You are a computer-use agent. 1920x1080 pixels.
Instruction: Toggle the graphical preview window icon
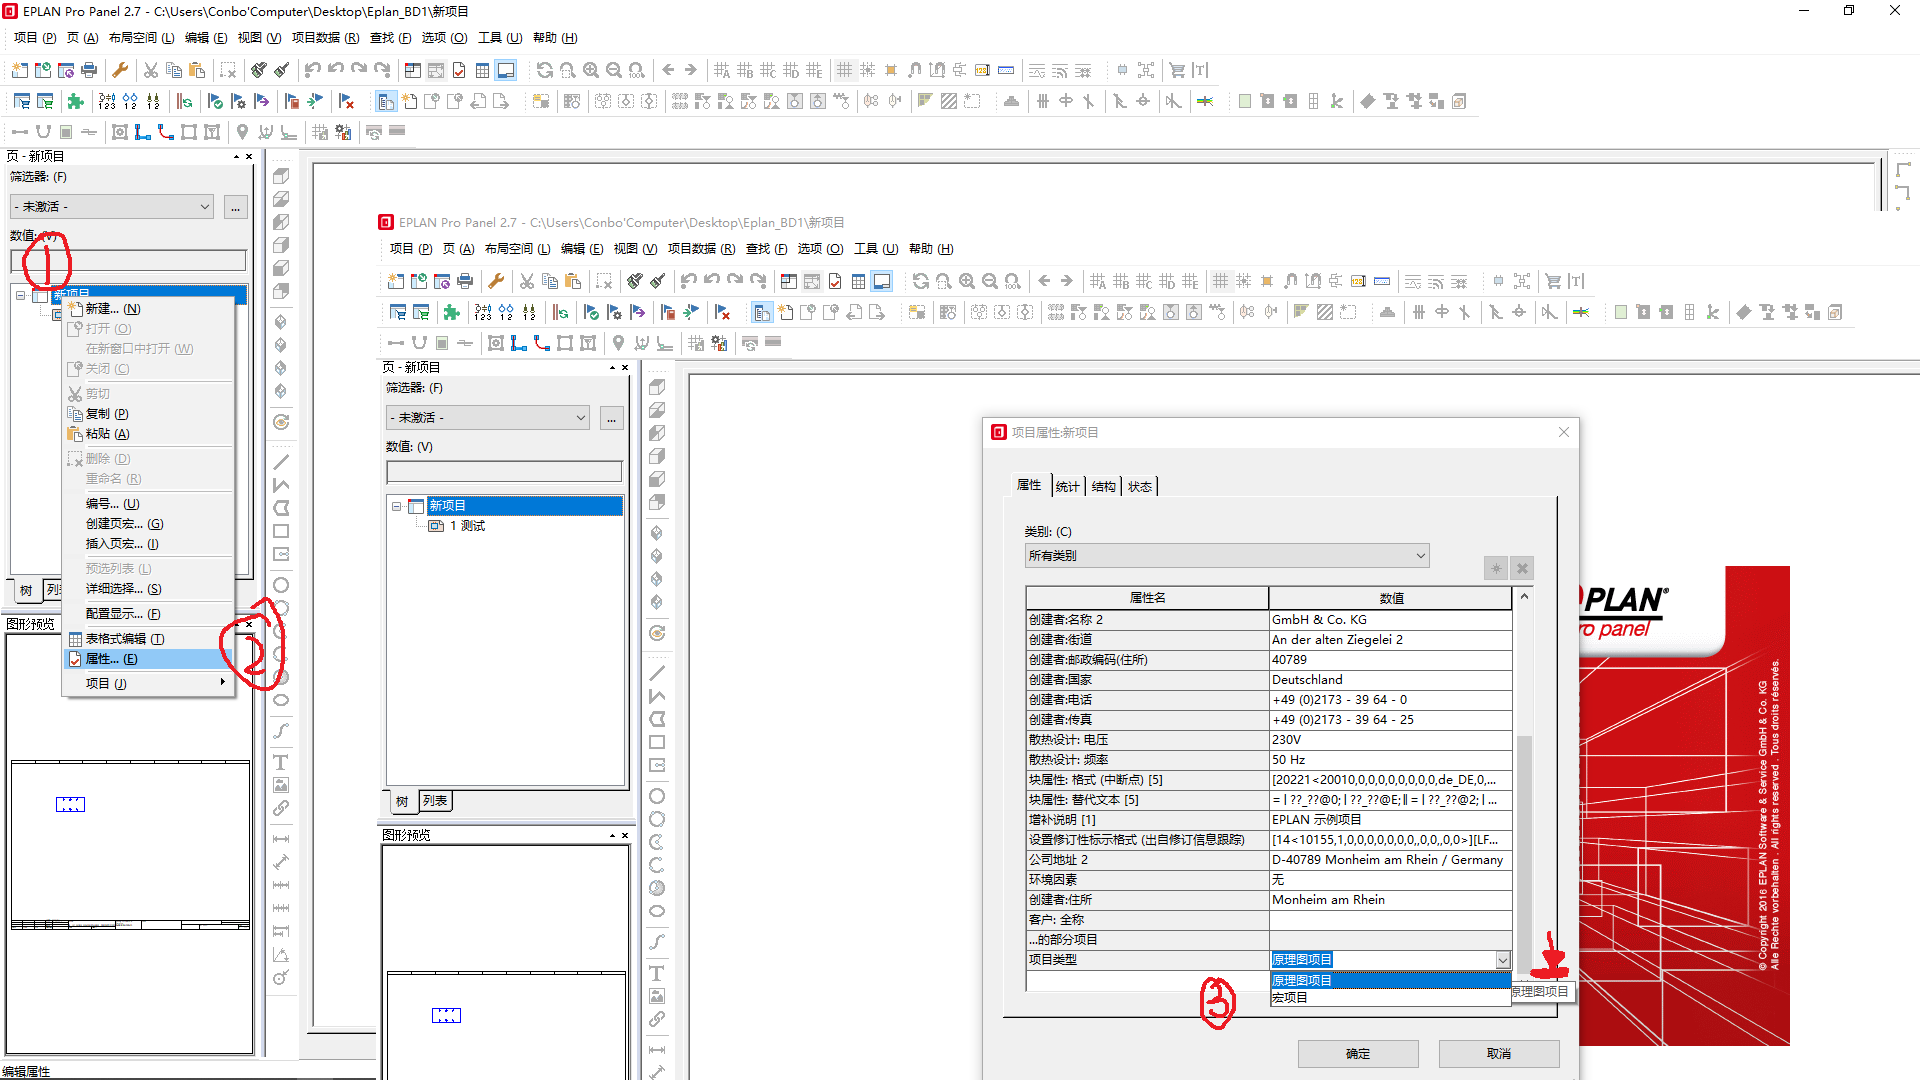[506, 70]
